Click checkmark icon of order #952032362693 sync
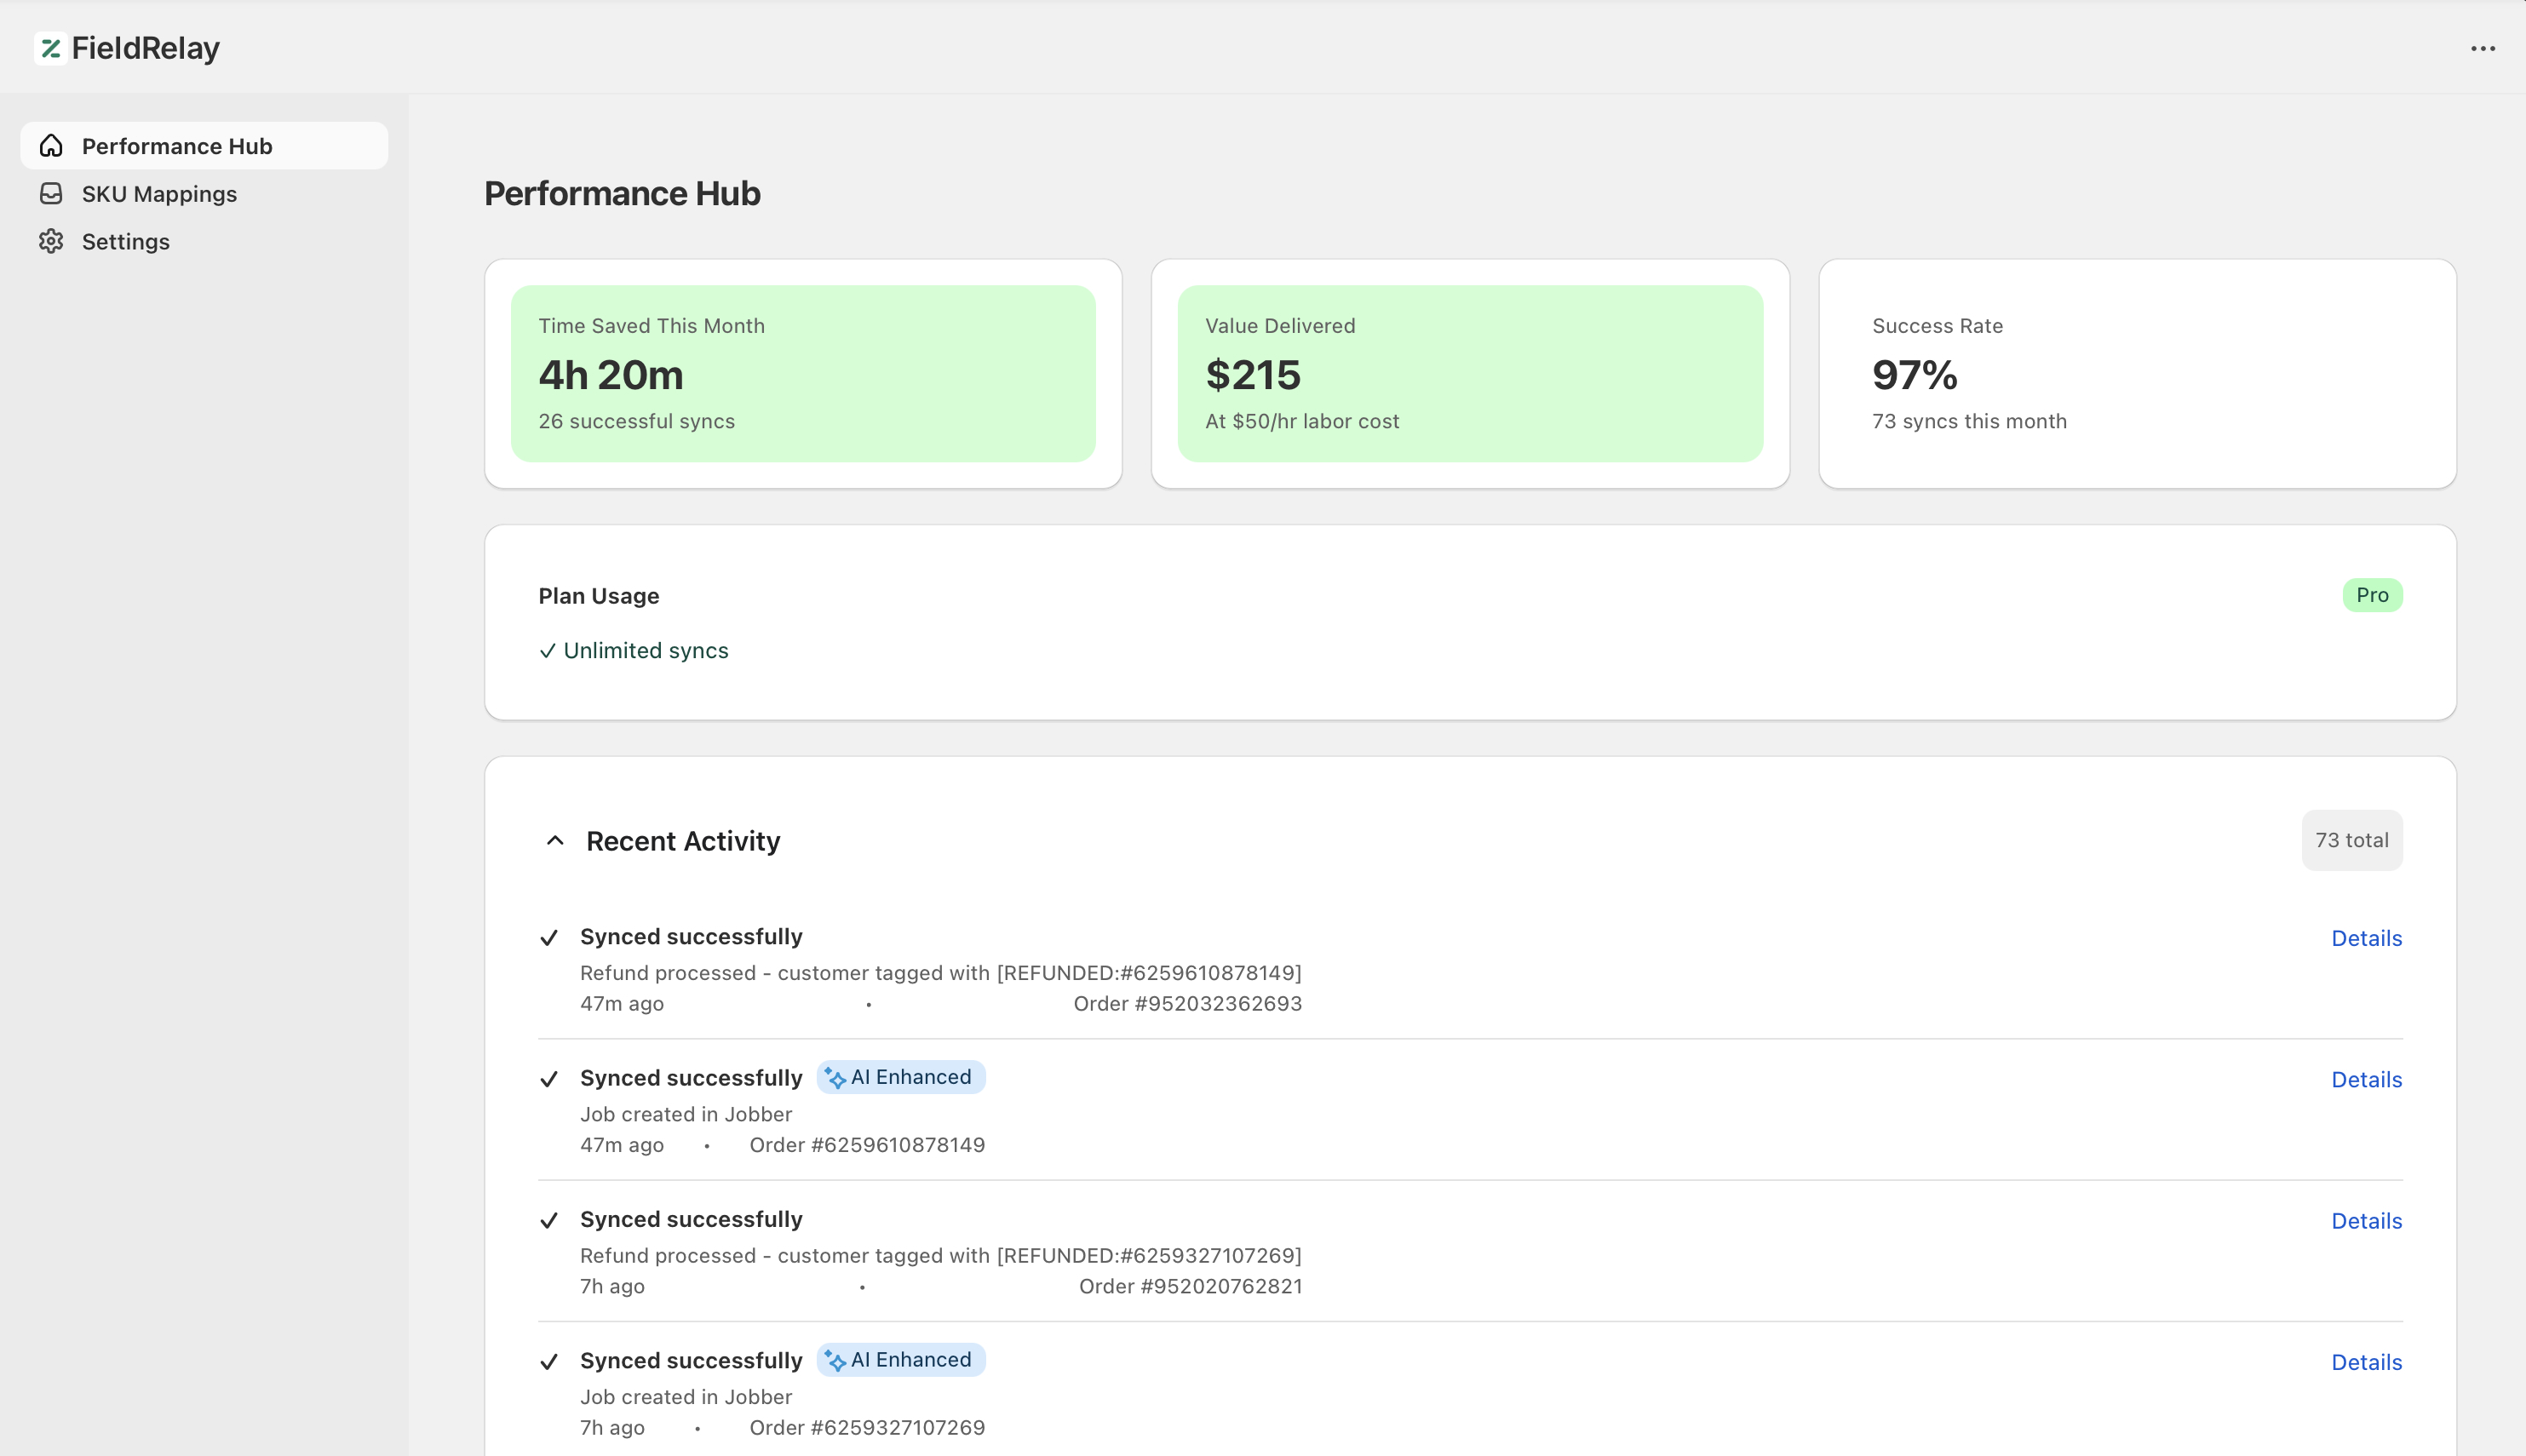Screen dimensions: 2526x1456 548,938
